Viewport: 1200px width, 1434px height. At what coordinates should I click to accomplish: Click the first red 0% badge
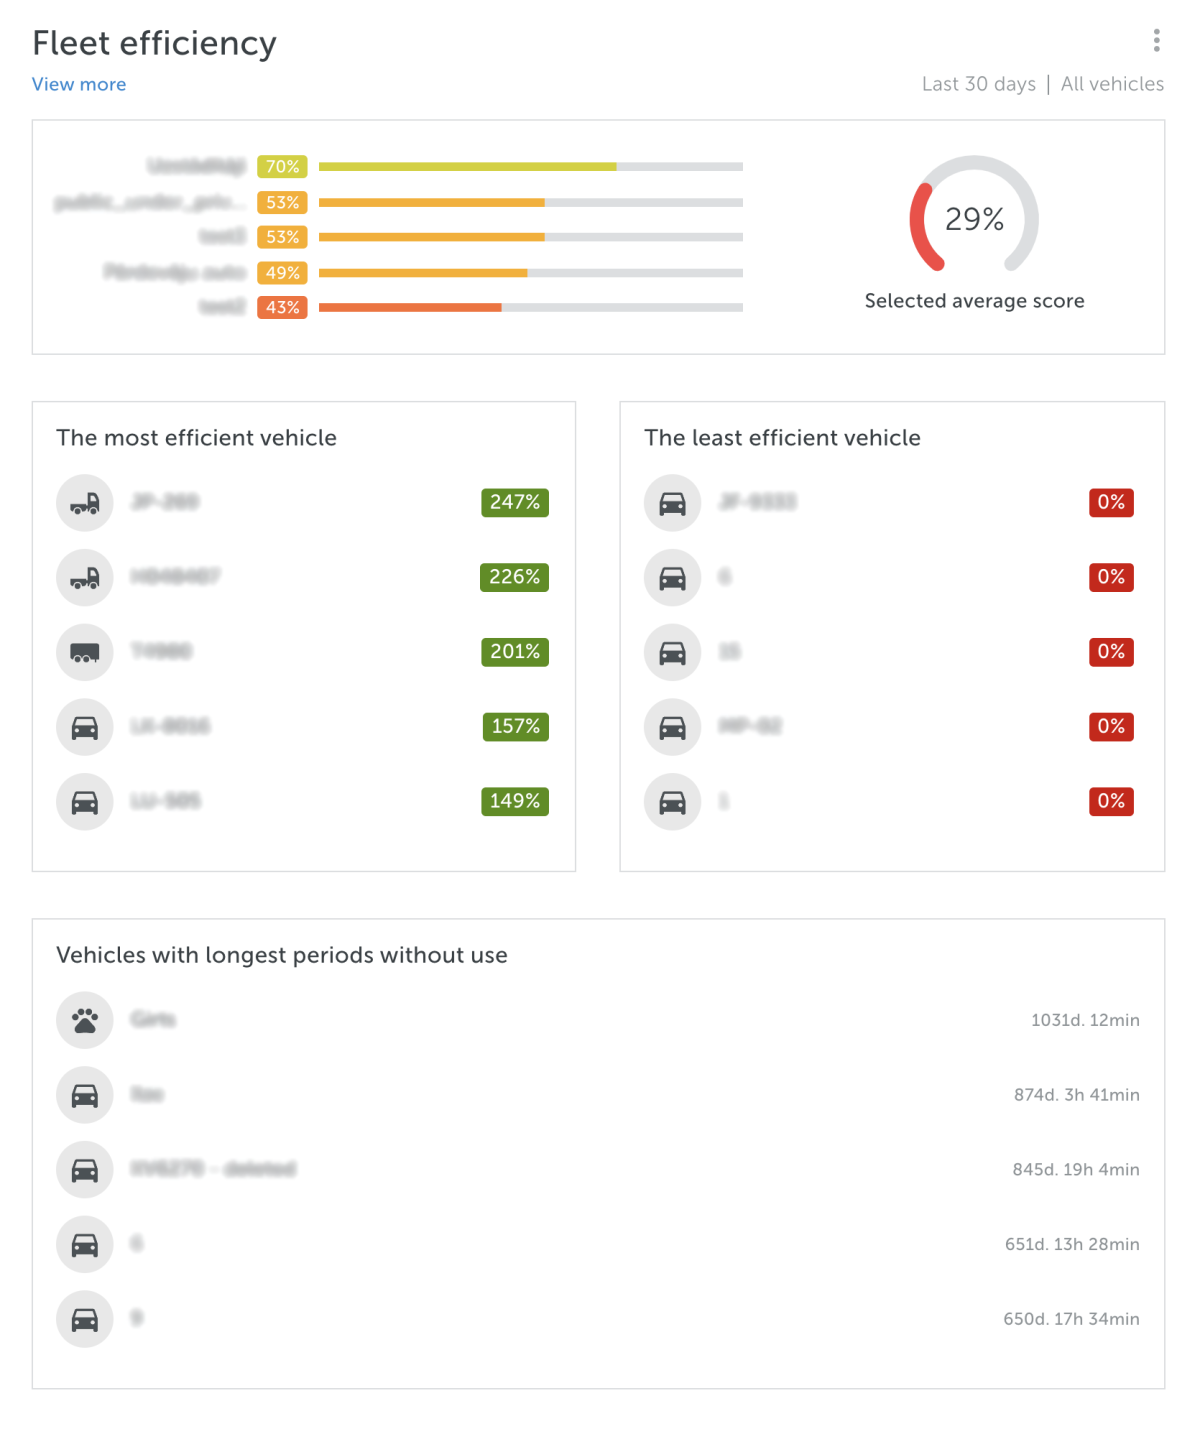(x=1112, y=503)
